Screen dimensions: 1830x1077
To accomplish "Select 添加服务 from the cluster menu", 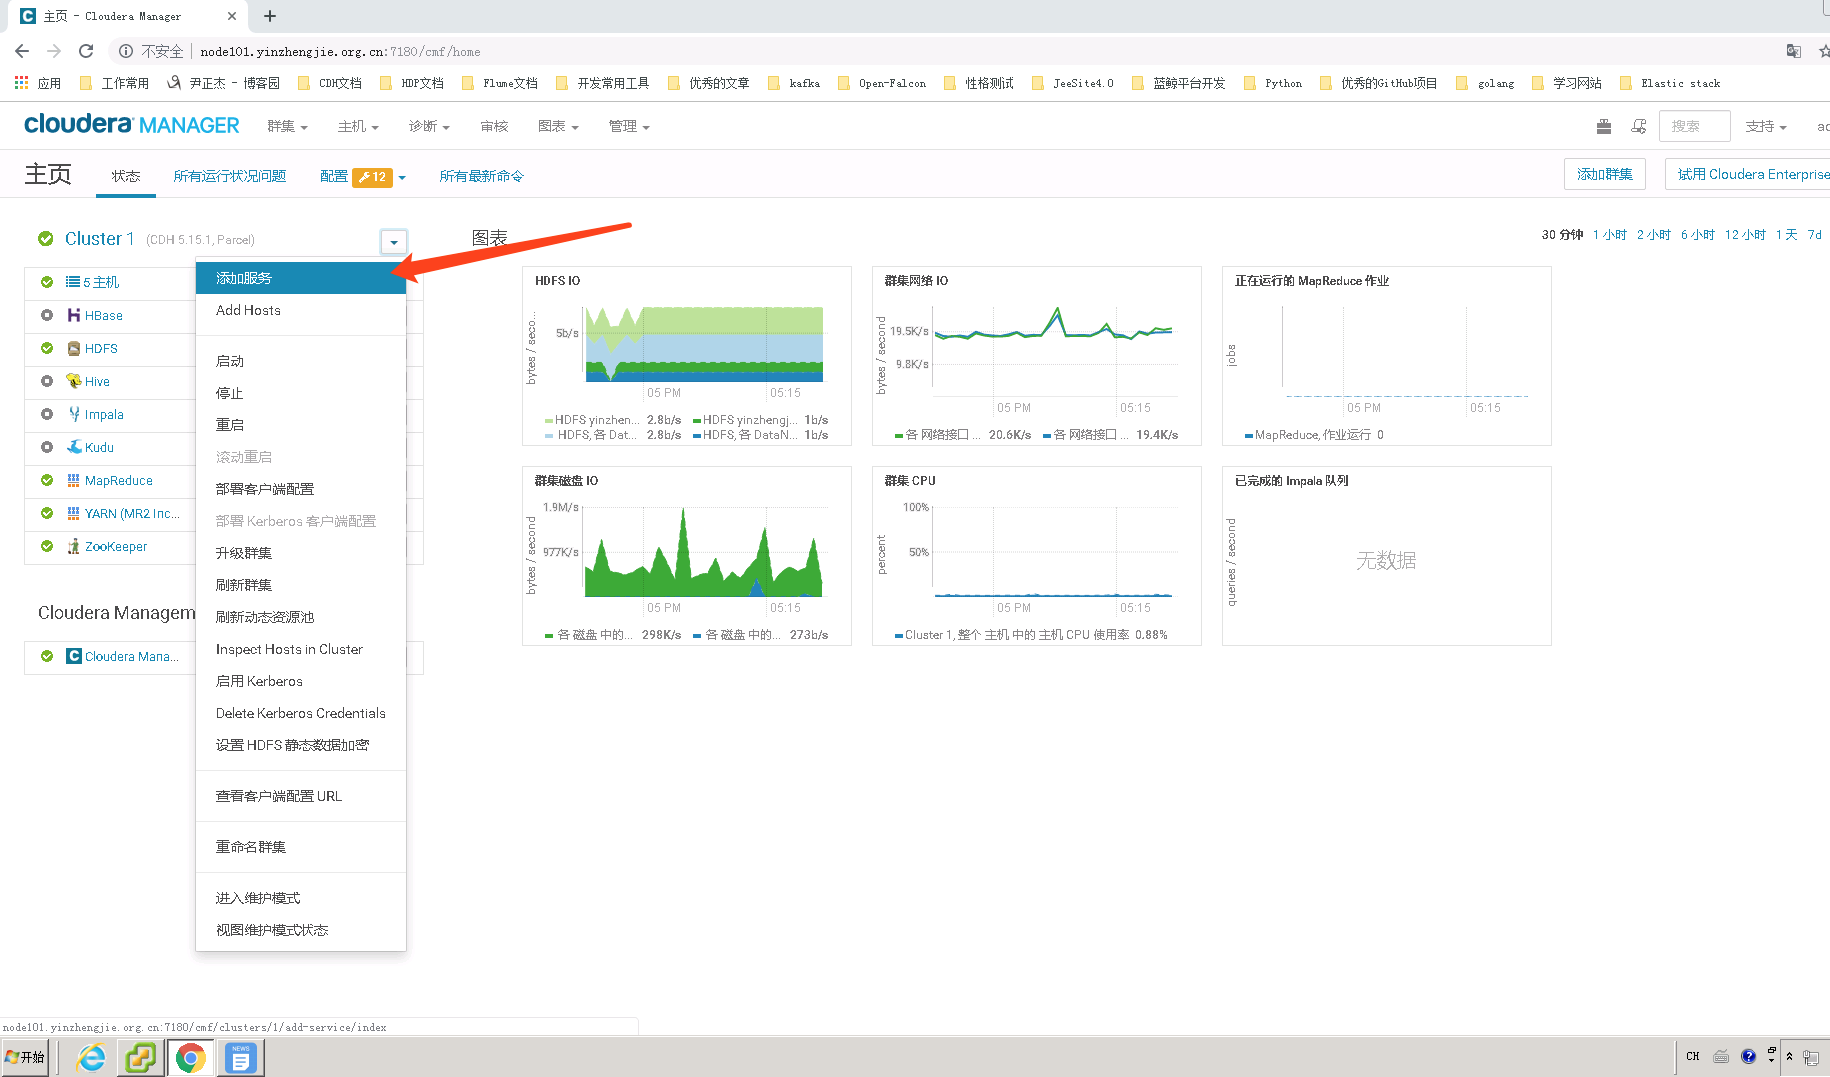I will click(x=241, y=278).
